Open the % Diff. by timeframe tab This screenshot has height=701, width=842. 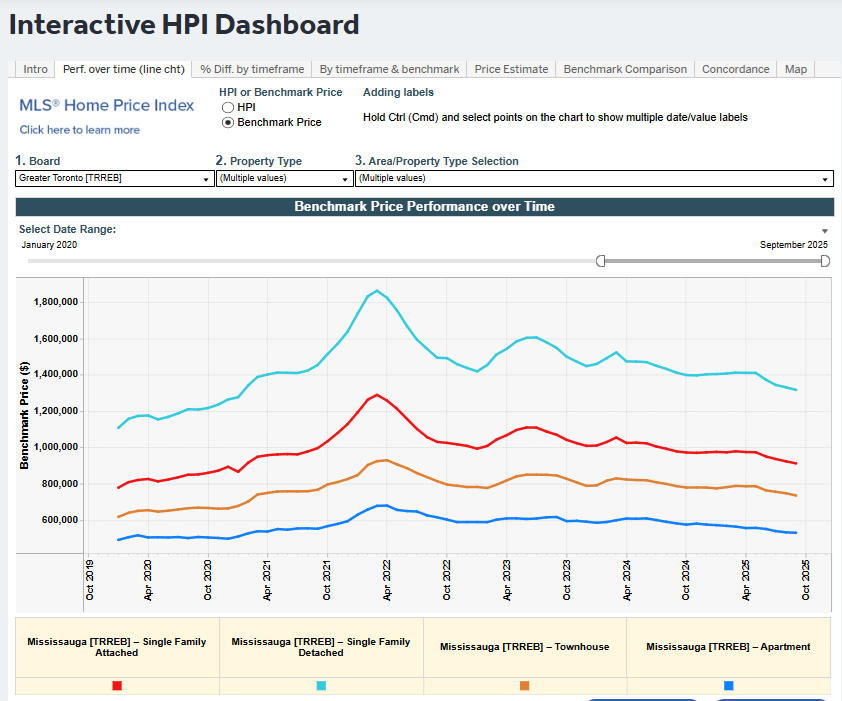point(252,69)
